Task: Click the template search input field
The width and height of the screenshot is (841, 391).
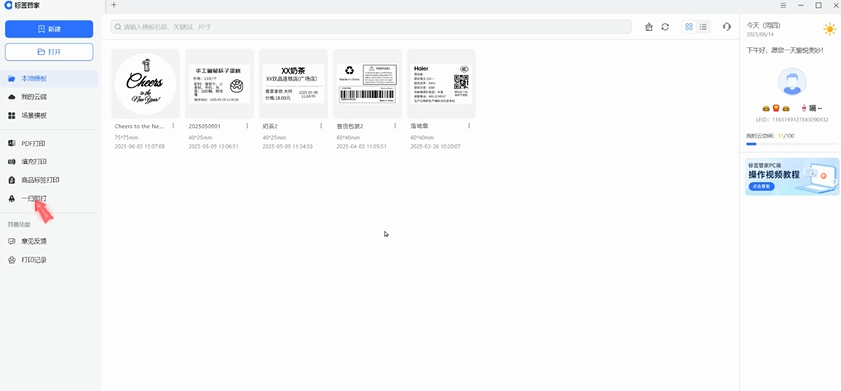Action: tap(371, 27)
